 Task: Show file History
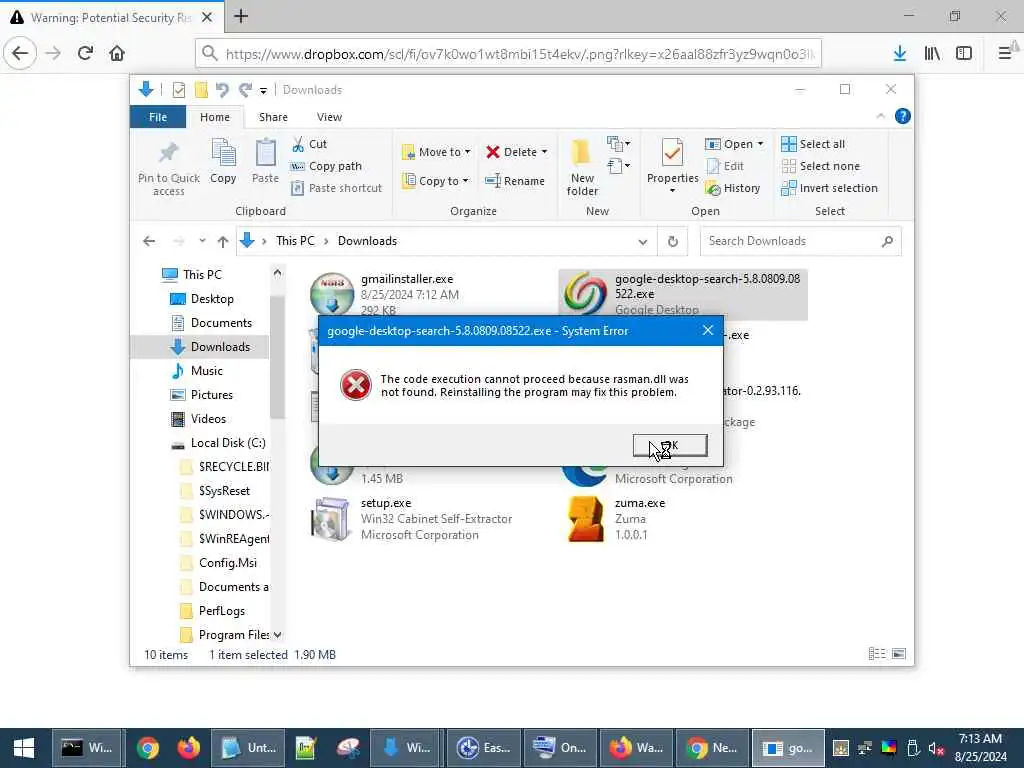733,188
